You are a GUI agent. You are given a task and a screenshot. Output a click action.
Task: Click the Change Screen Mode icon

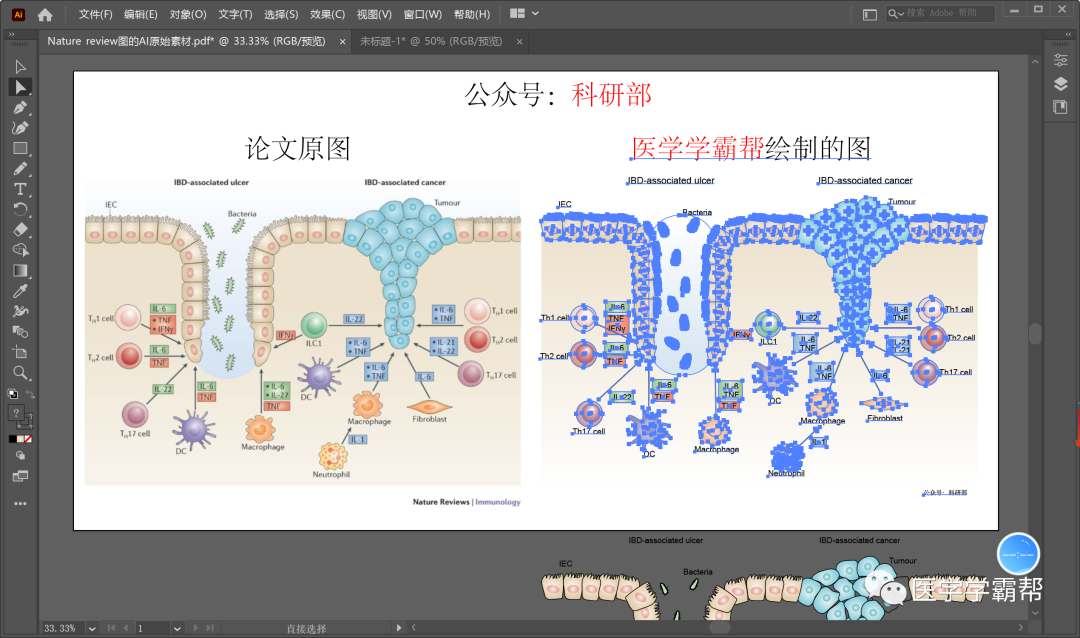[x=20, y=476]
